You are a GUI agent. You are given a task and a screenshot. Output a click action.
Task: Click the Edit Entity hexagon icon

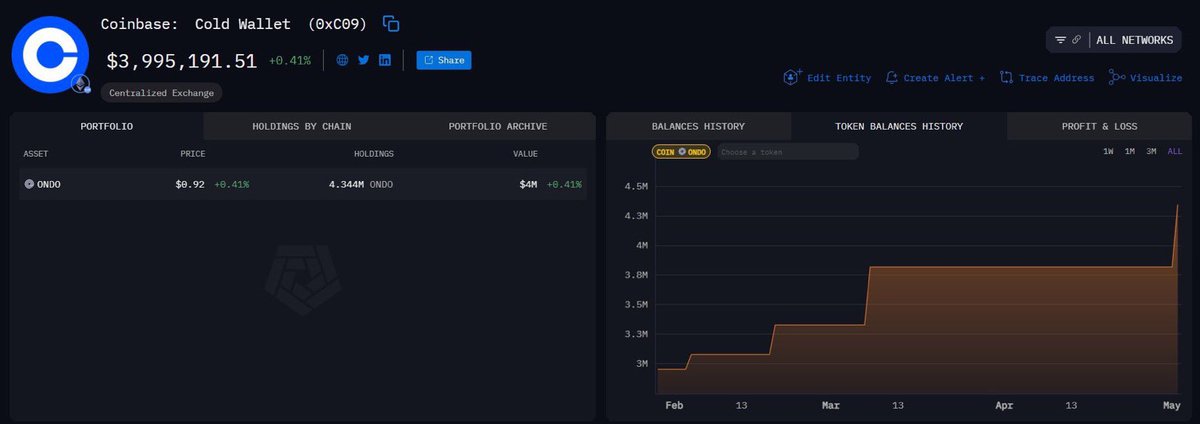(x=793, y=77)
